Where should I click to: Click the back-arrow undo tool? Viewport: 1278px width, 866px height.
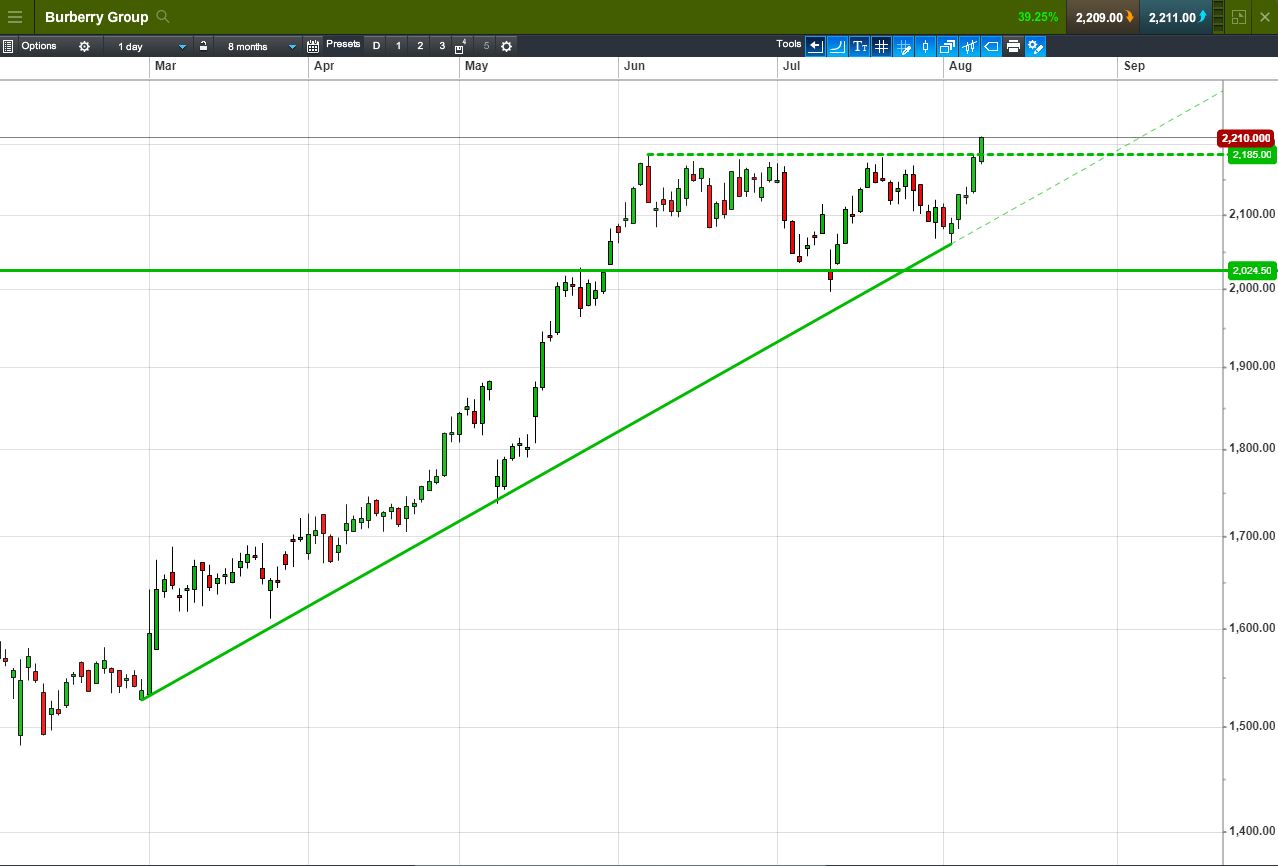(815, 46)
